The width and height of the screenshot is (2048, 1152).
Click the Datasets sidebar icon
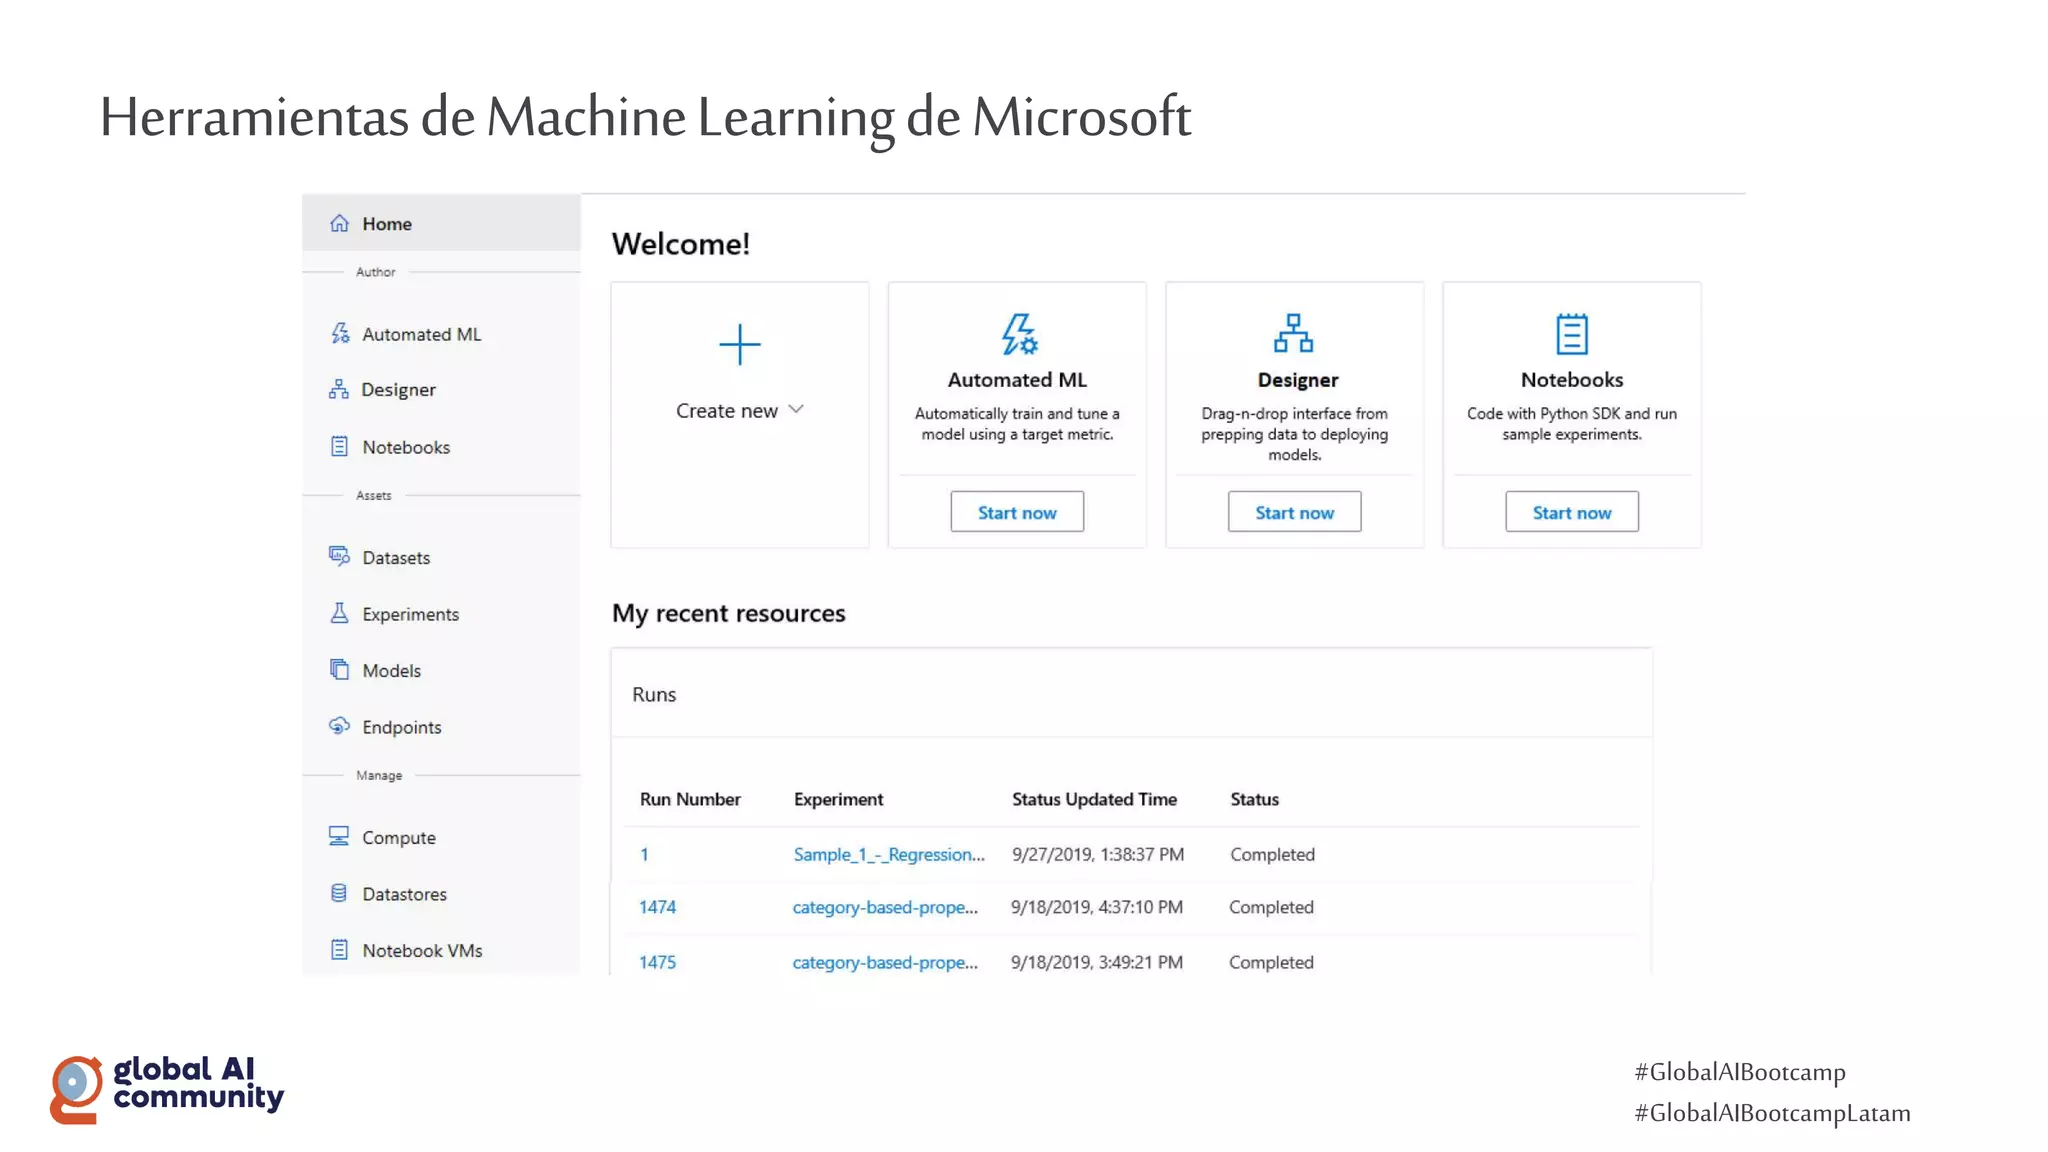click(340, 556)
